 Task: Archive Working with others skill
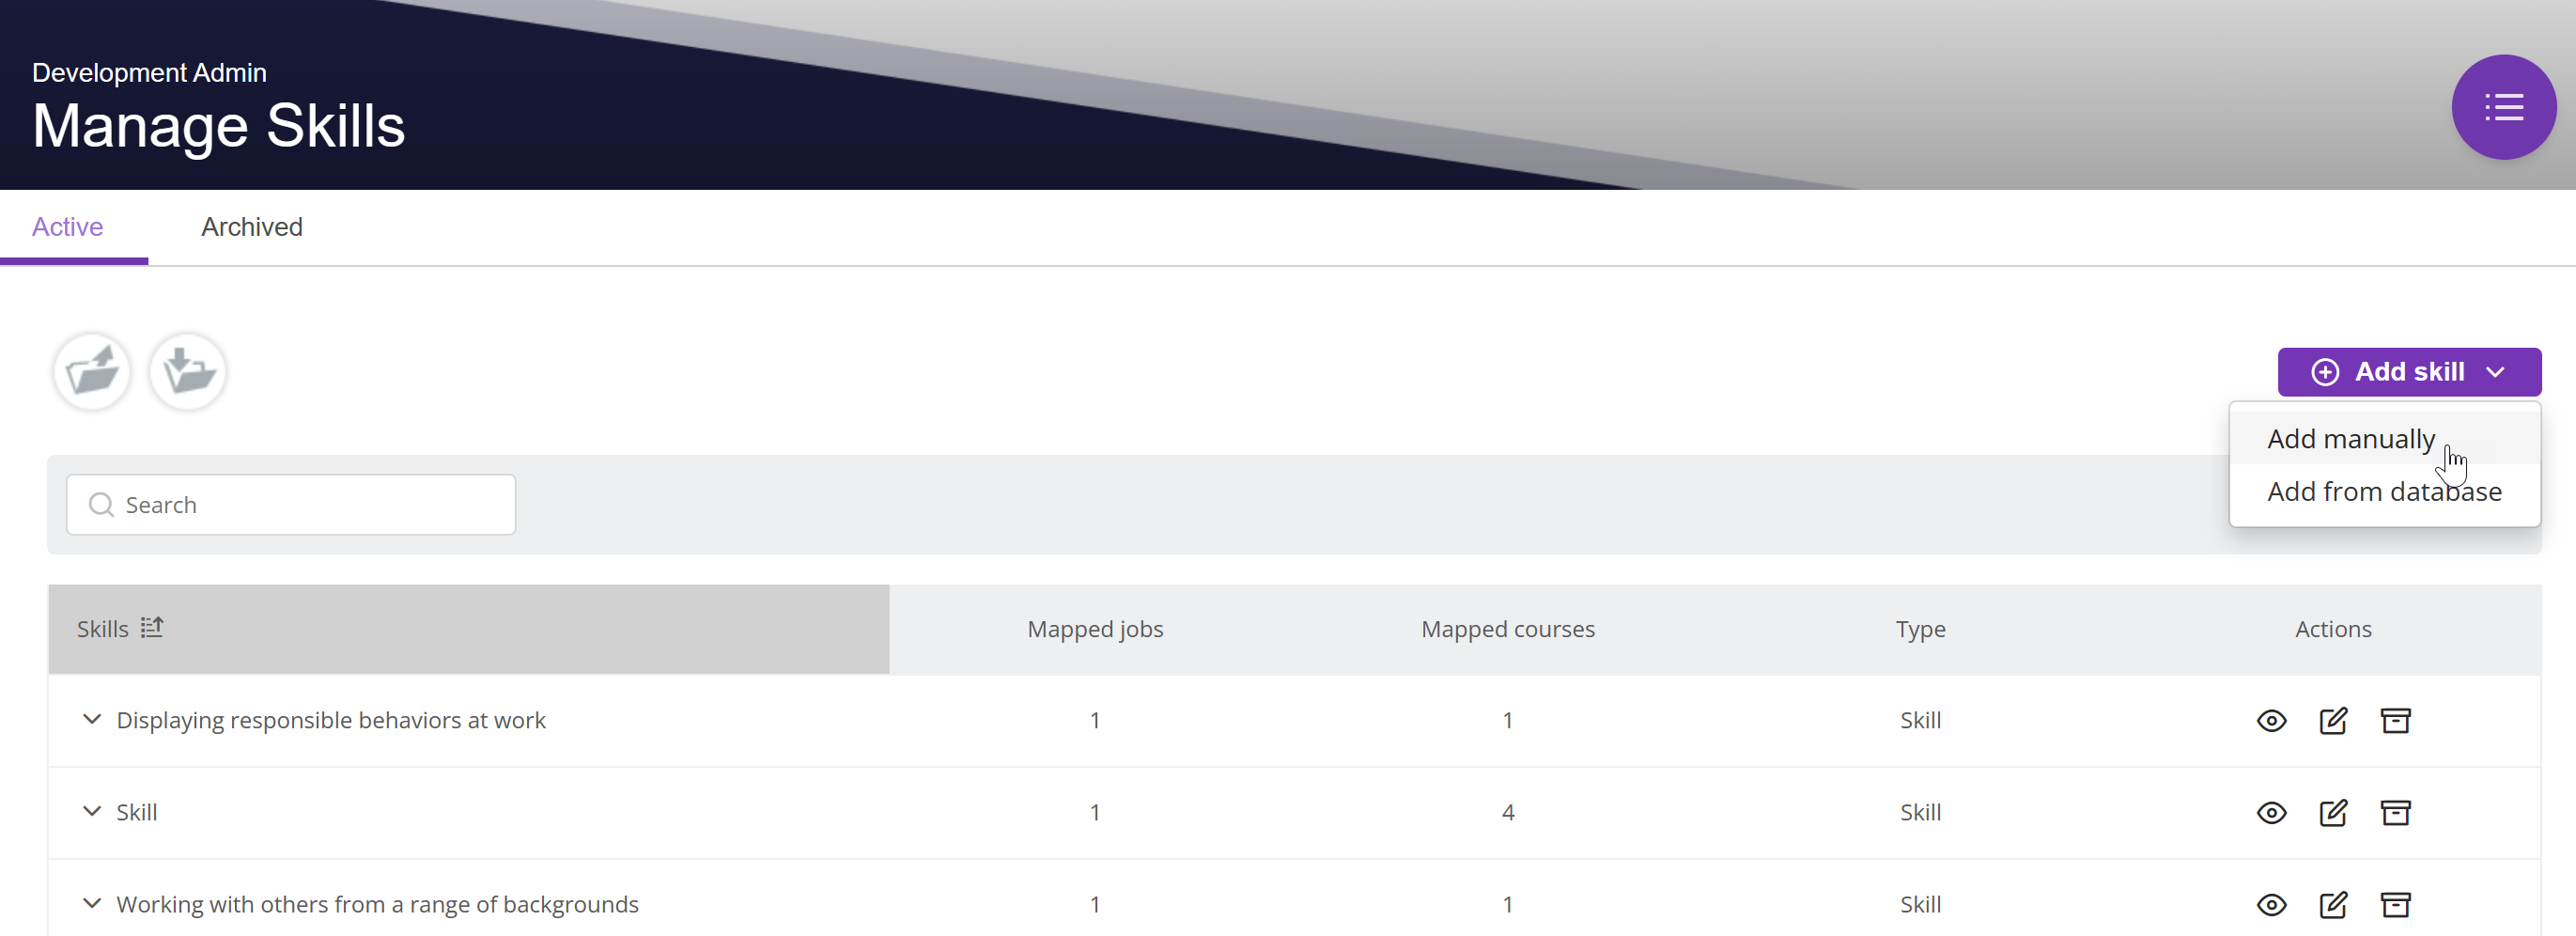coord(2395,905)
